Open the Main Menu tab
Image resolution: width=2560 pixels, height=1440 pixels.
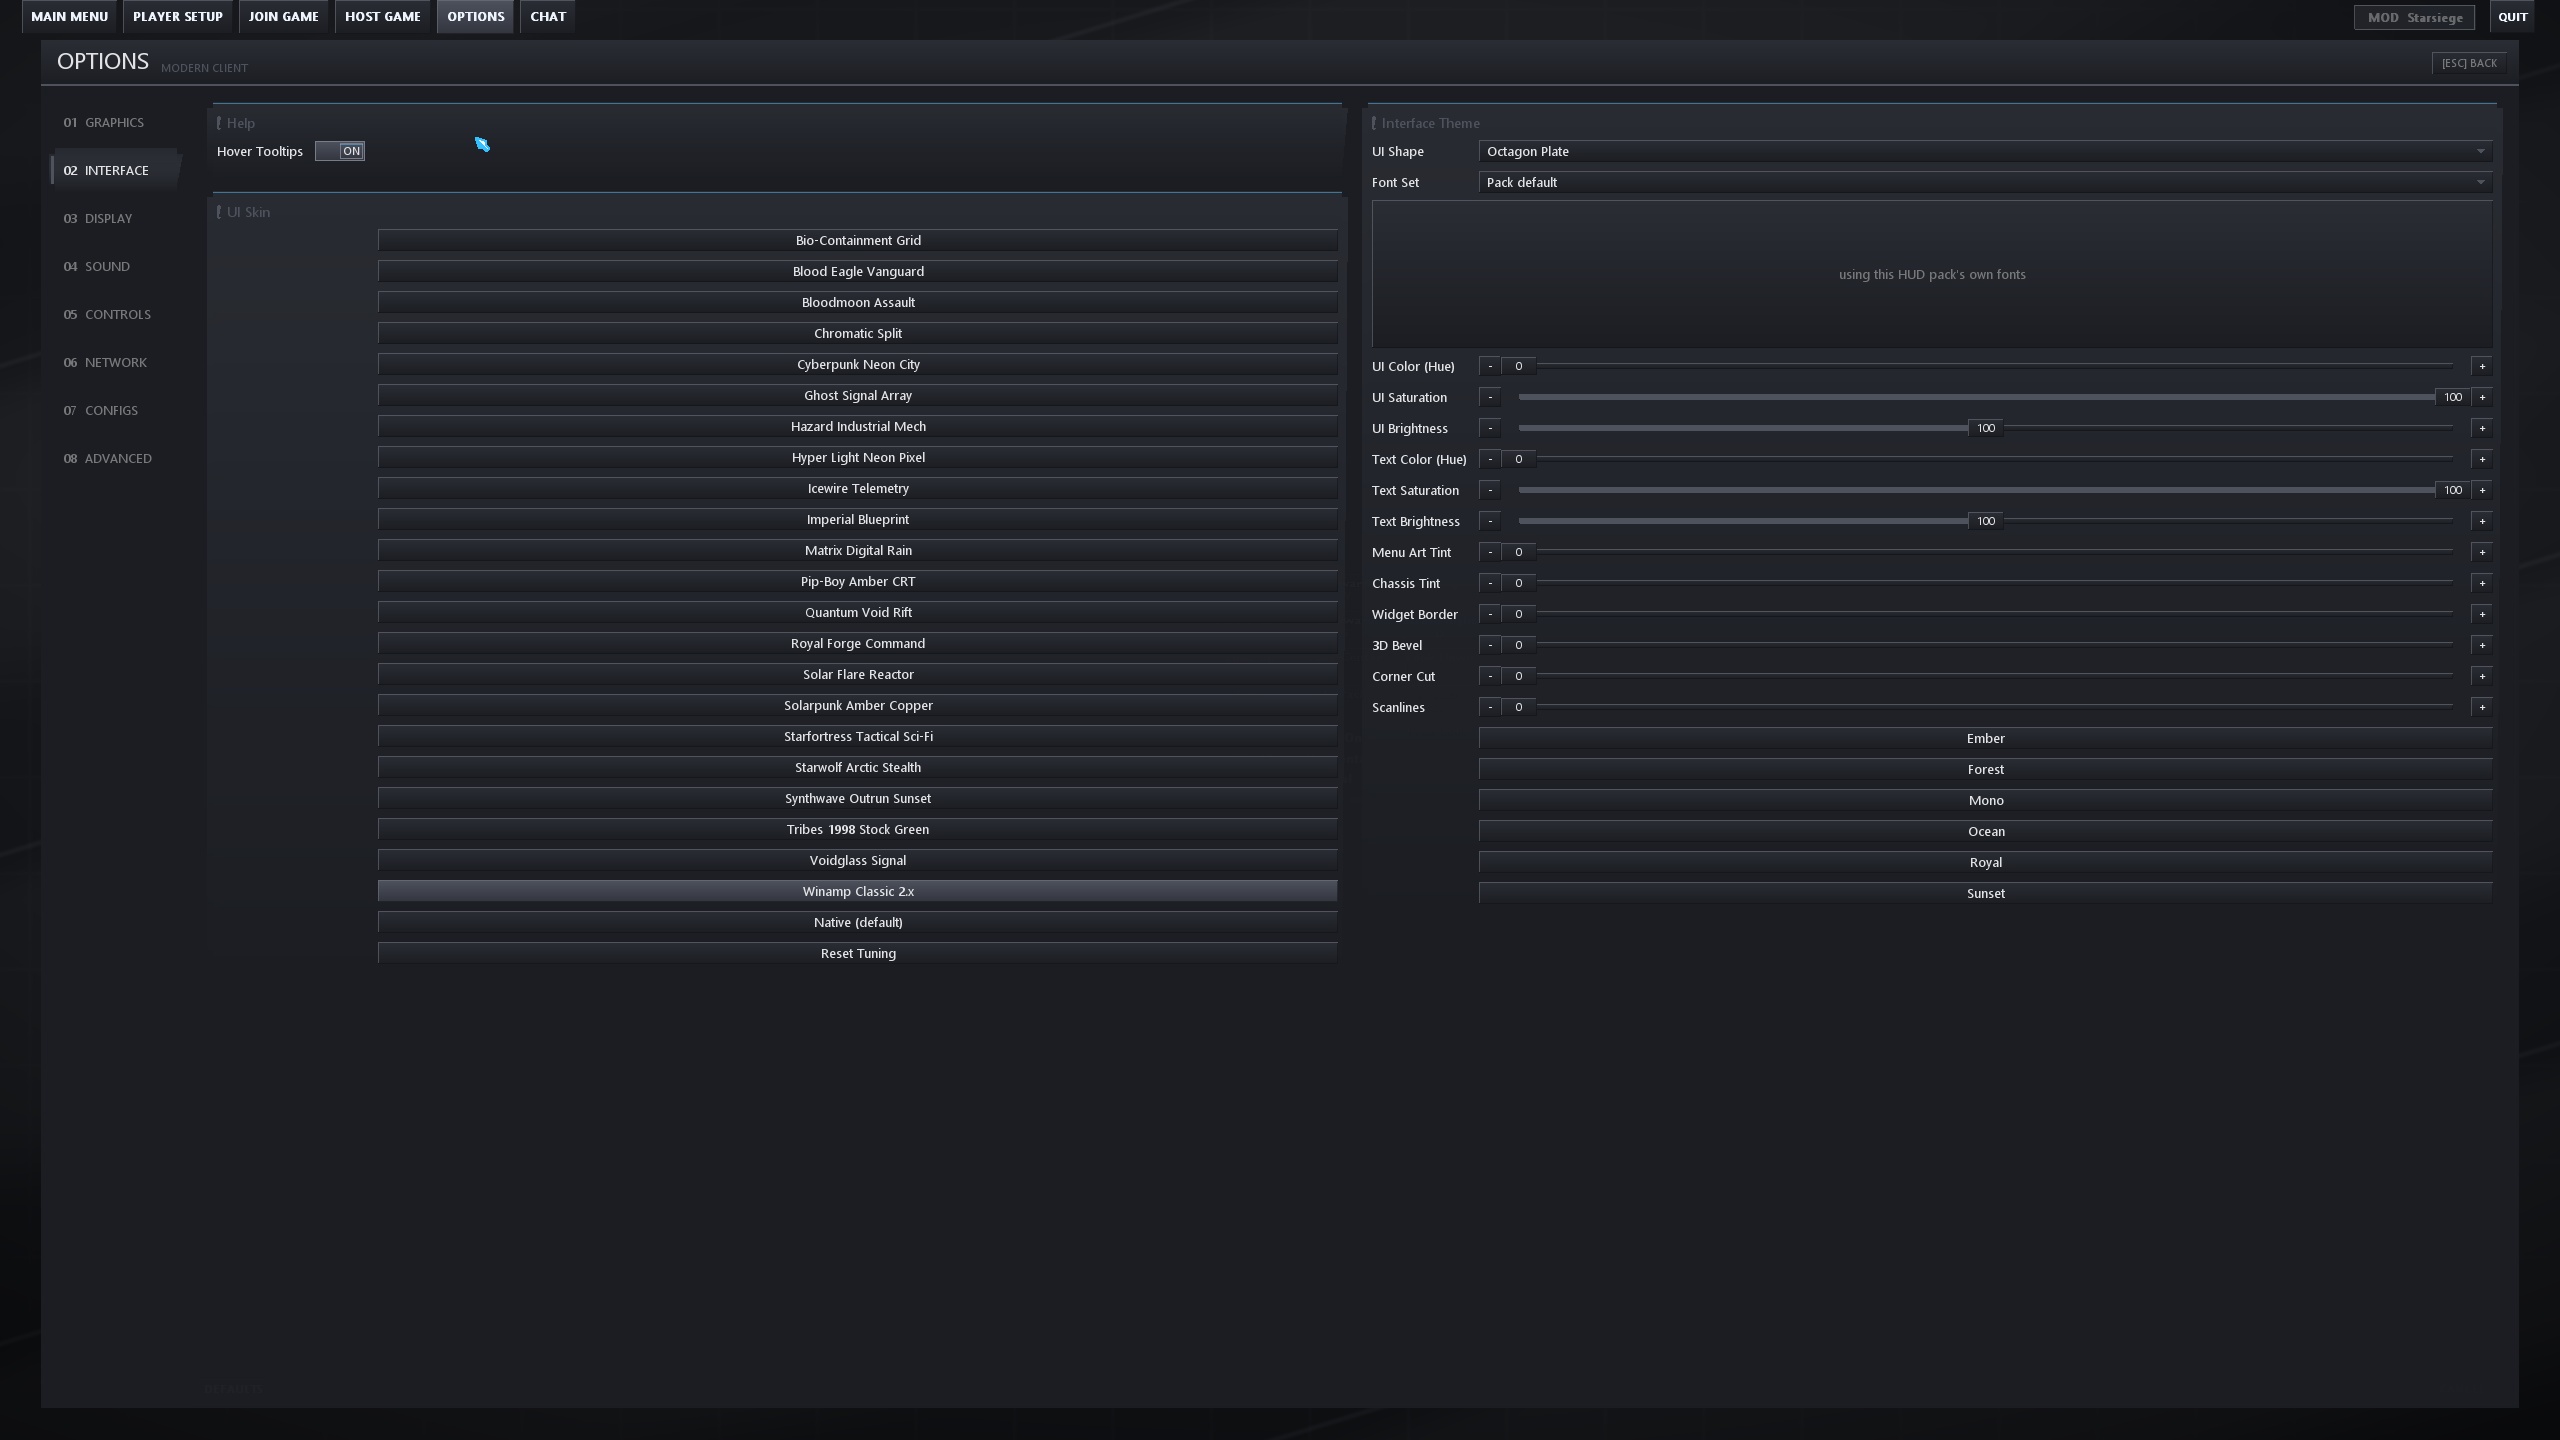[69, 16]
